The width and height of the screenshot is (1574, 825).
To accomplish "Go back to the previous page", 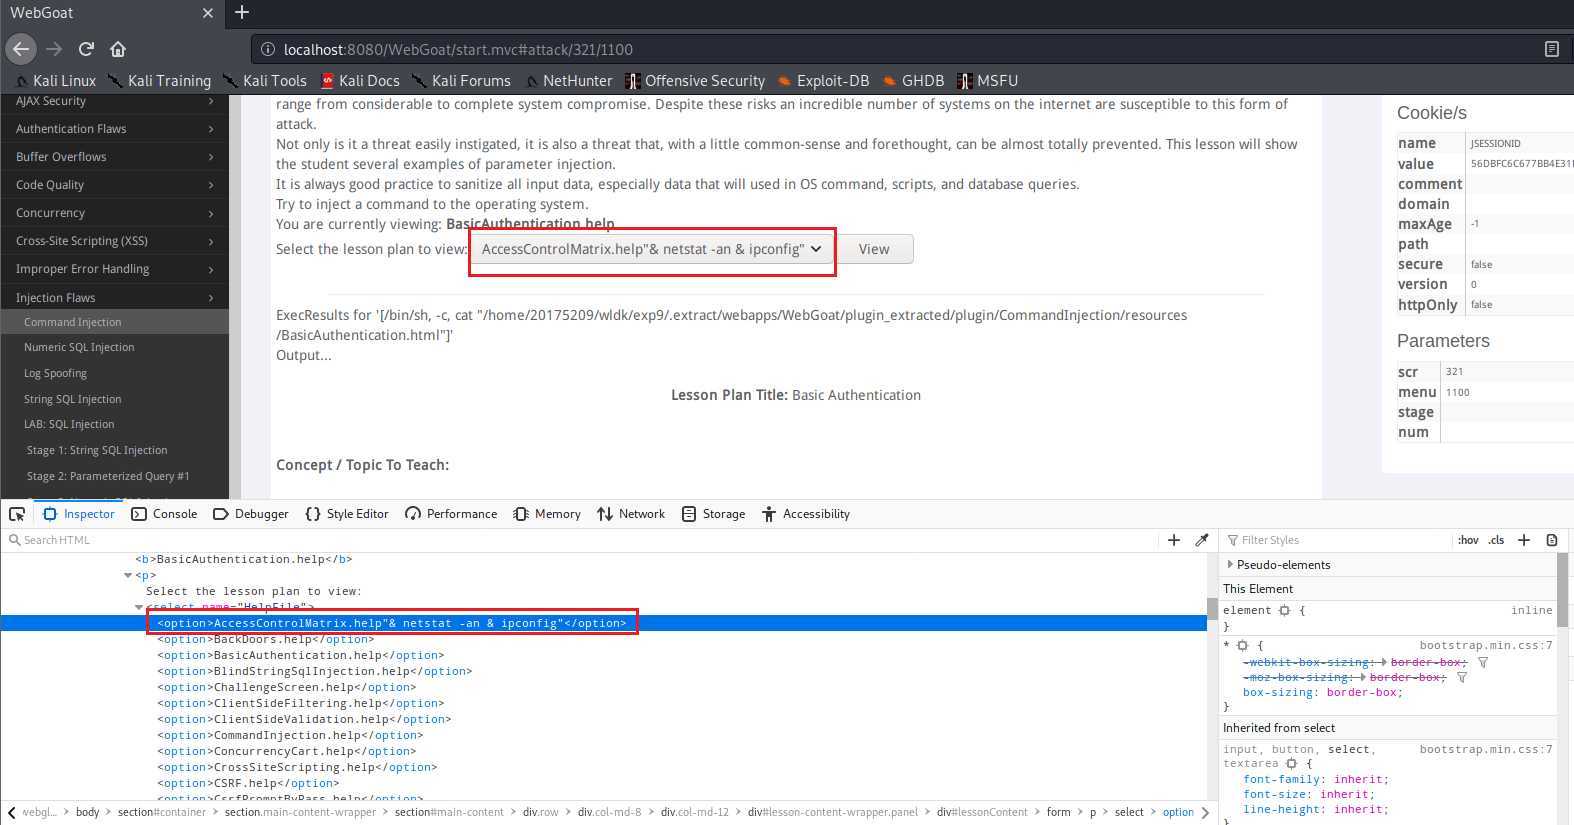I will (21, 48).
